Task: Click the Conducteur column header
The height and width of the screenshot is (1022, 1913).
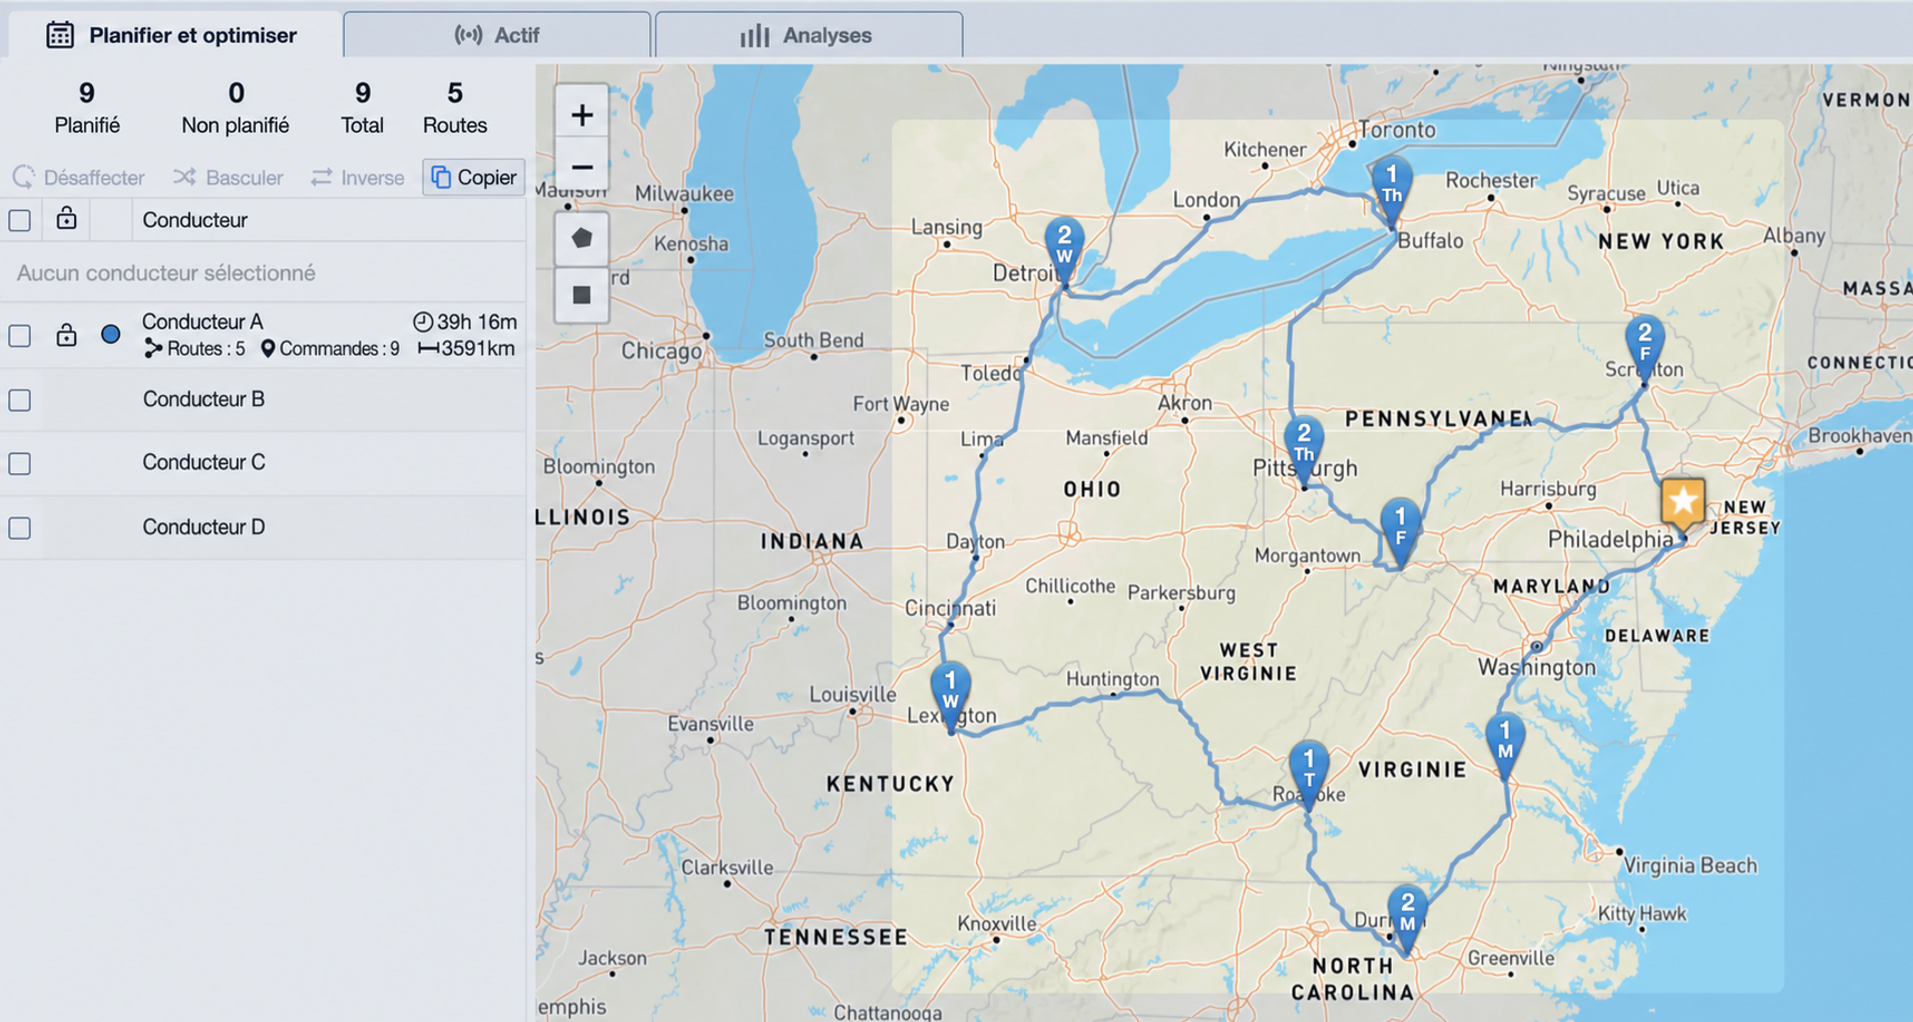Action: click(x=195, y=220)
